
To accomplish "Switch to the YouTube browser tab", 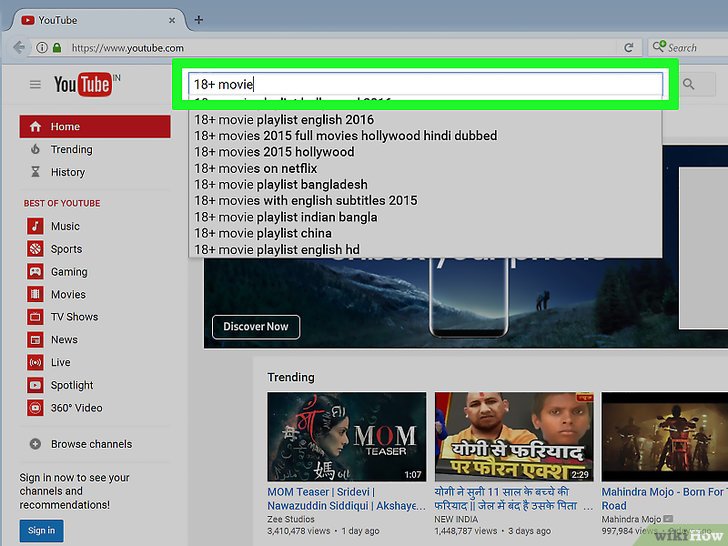I will [x=90, y=20].
